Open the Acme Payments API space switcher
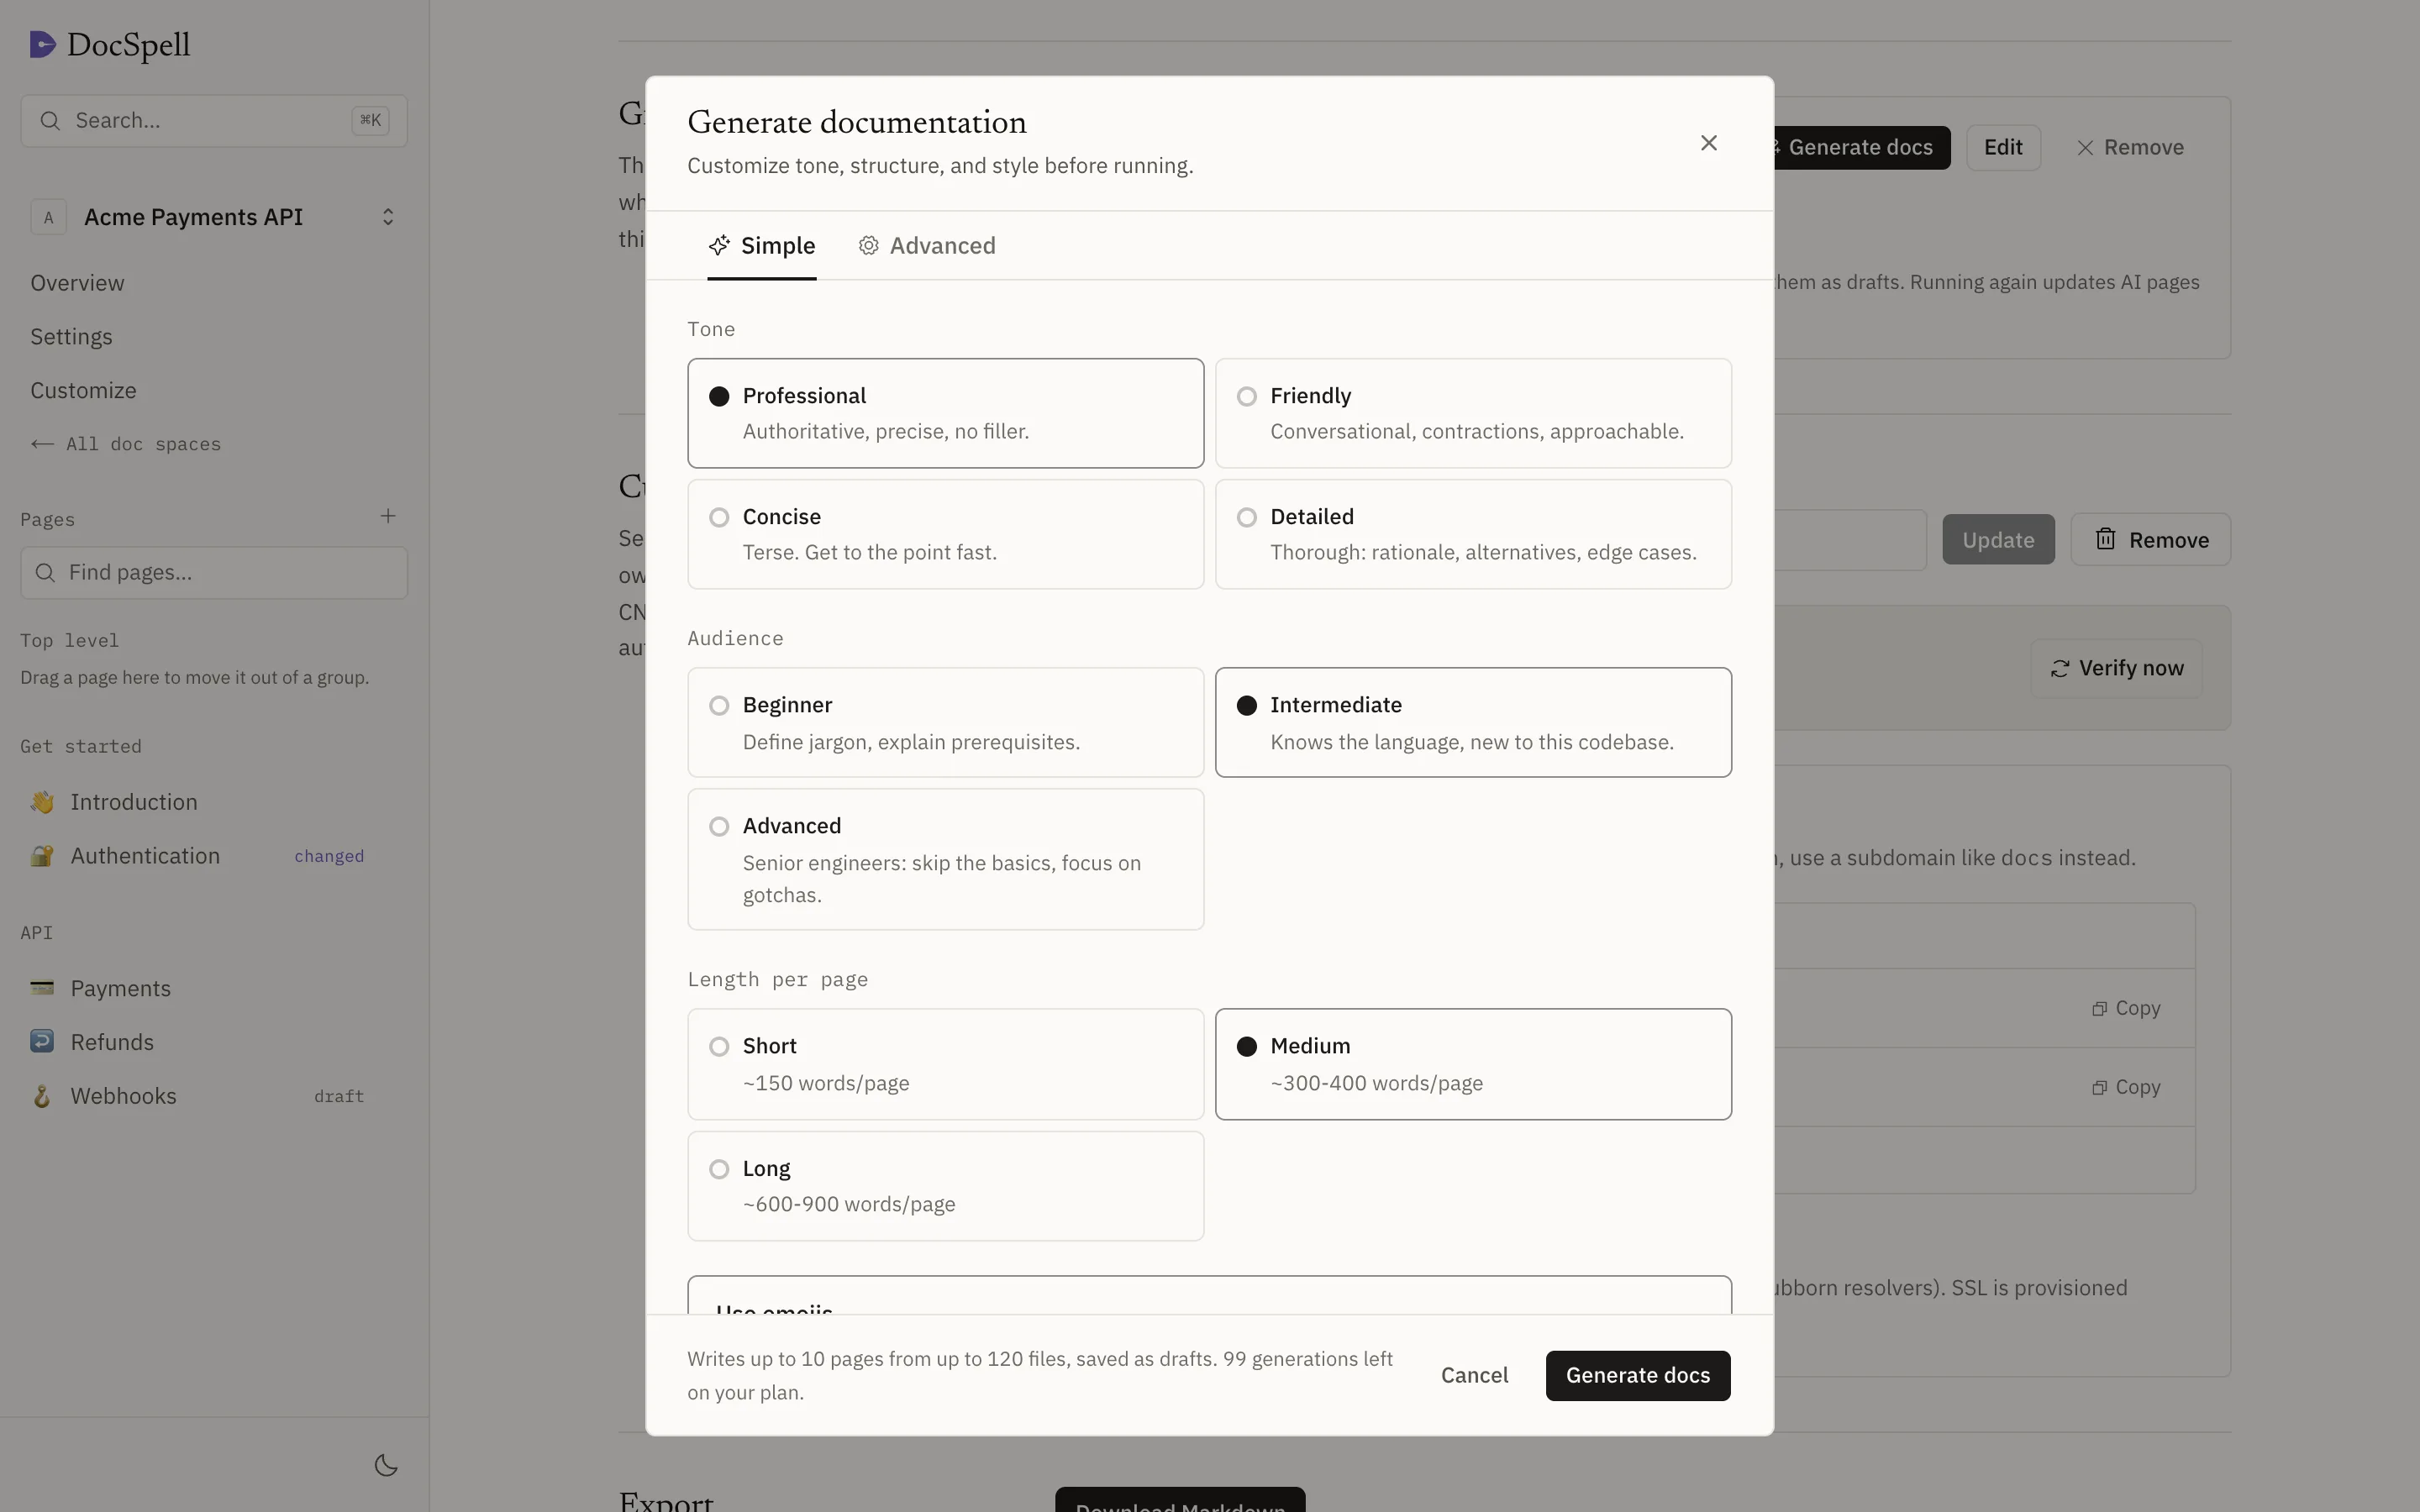This screenshot has height=1512, width=2420. tap(214, 217)
